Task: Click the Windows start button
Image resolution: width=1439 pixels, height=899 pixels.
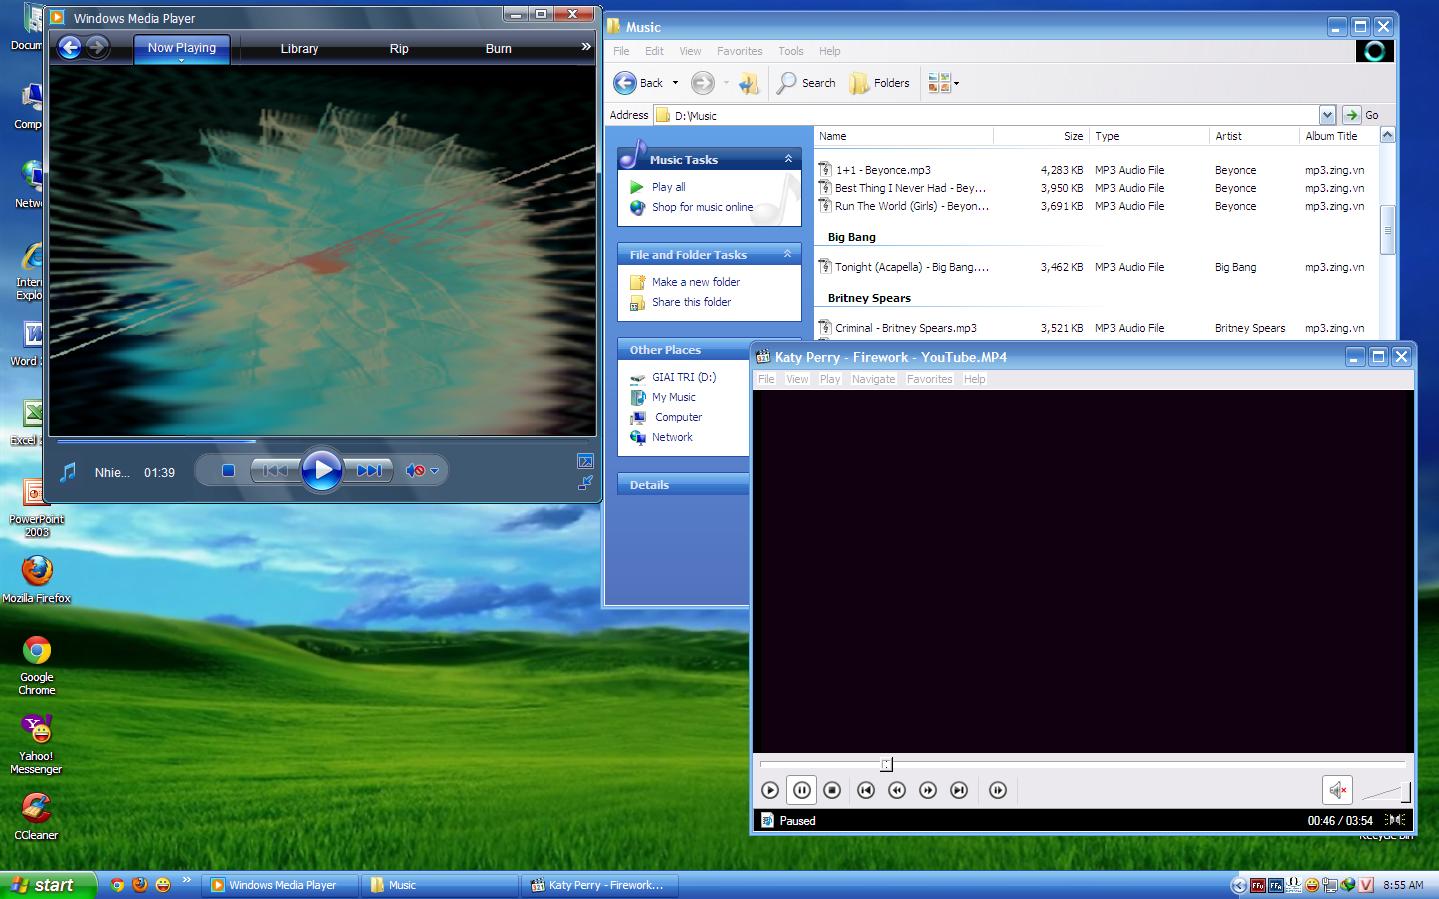Action: [48, 885]
